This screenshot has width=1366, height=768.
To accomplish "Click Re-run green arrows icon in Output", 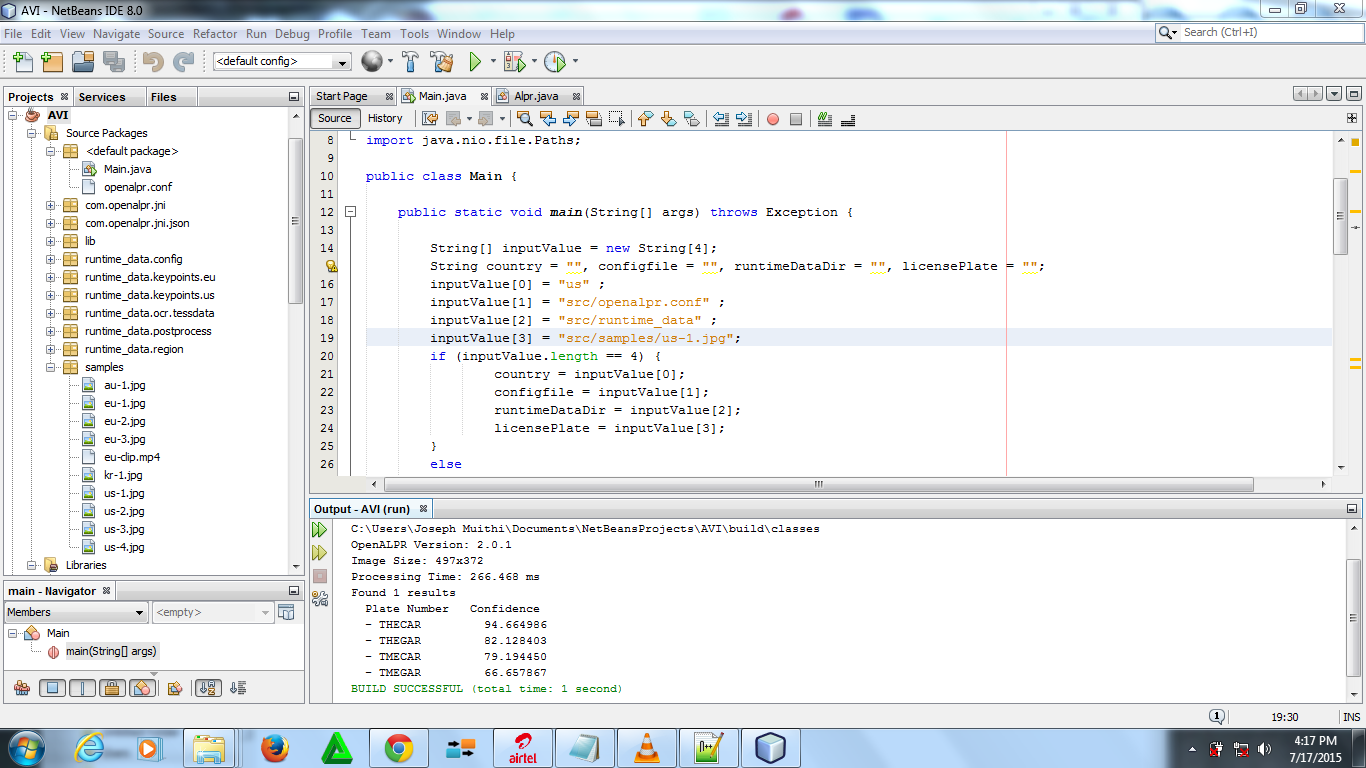I will 319,529.
